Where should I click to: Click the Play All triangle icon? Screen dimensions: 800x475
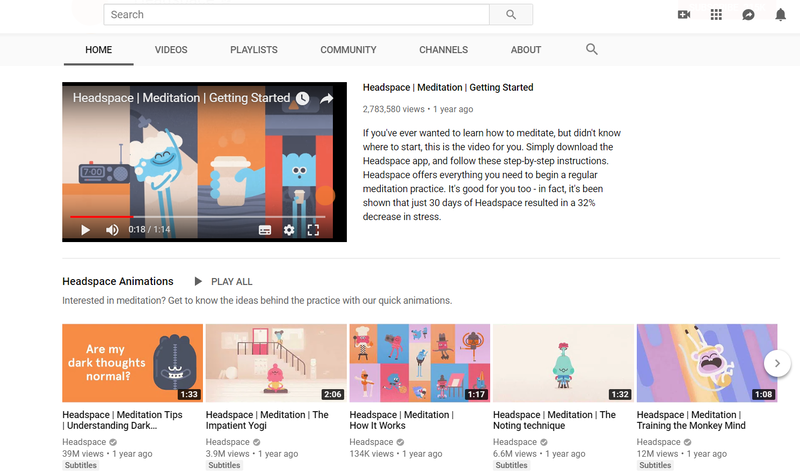(x=198, y=281)
